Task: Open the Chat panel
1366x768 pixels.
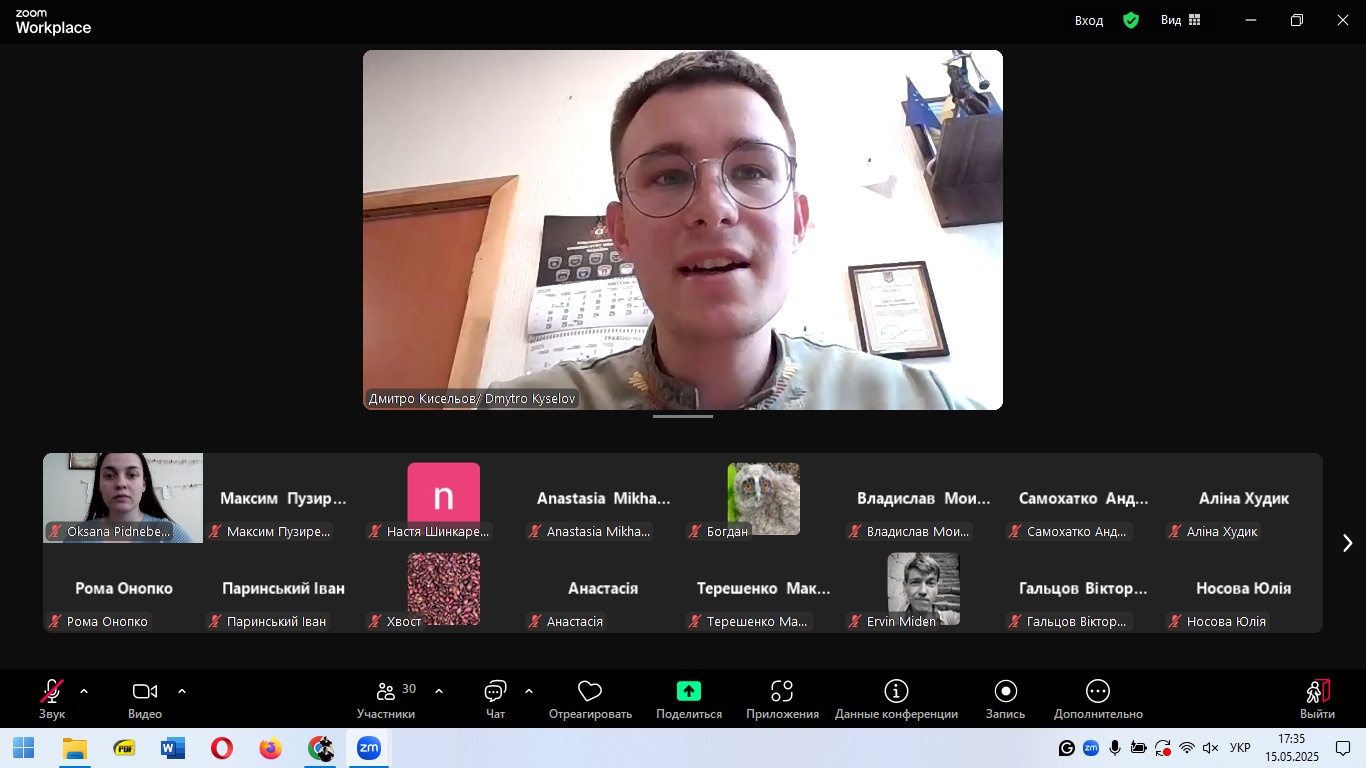Action: coord(495,692)
